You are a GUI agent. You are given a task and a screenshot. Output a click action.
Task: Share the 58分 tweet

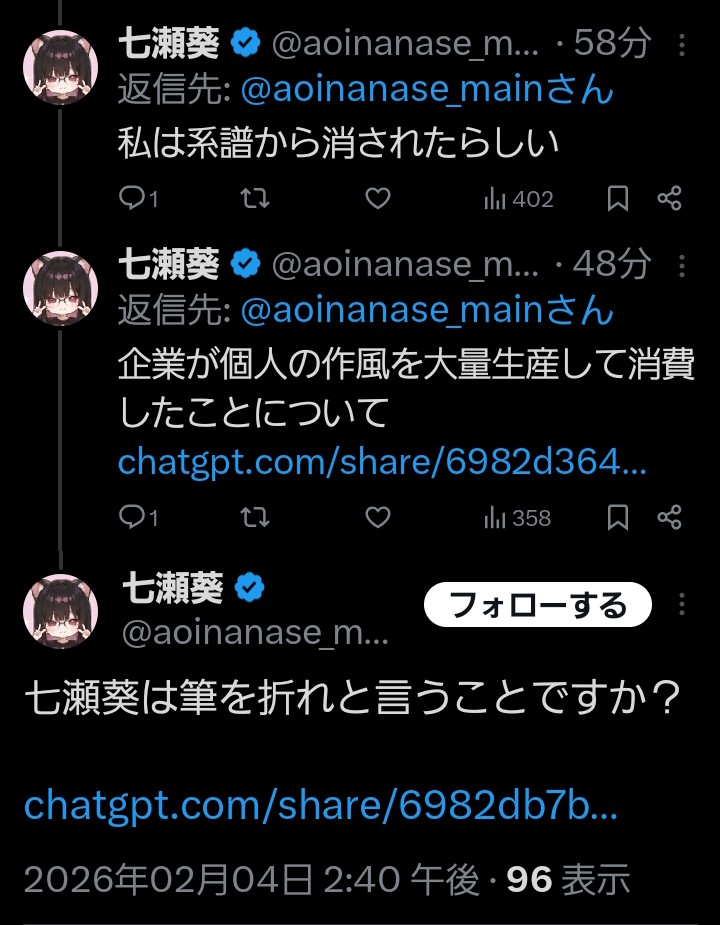(x=670, y=199)
